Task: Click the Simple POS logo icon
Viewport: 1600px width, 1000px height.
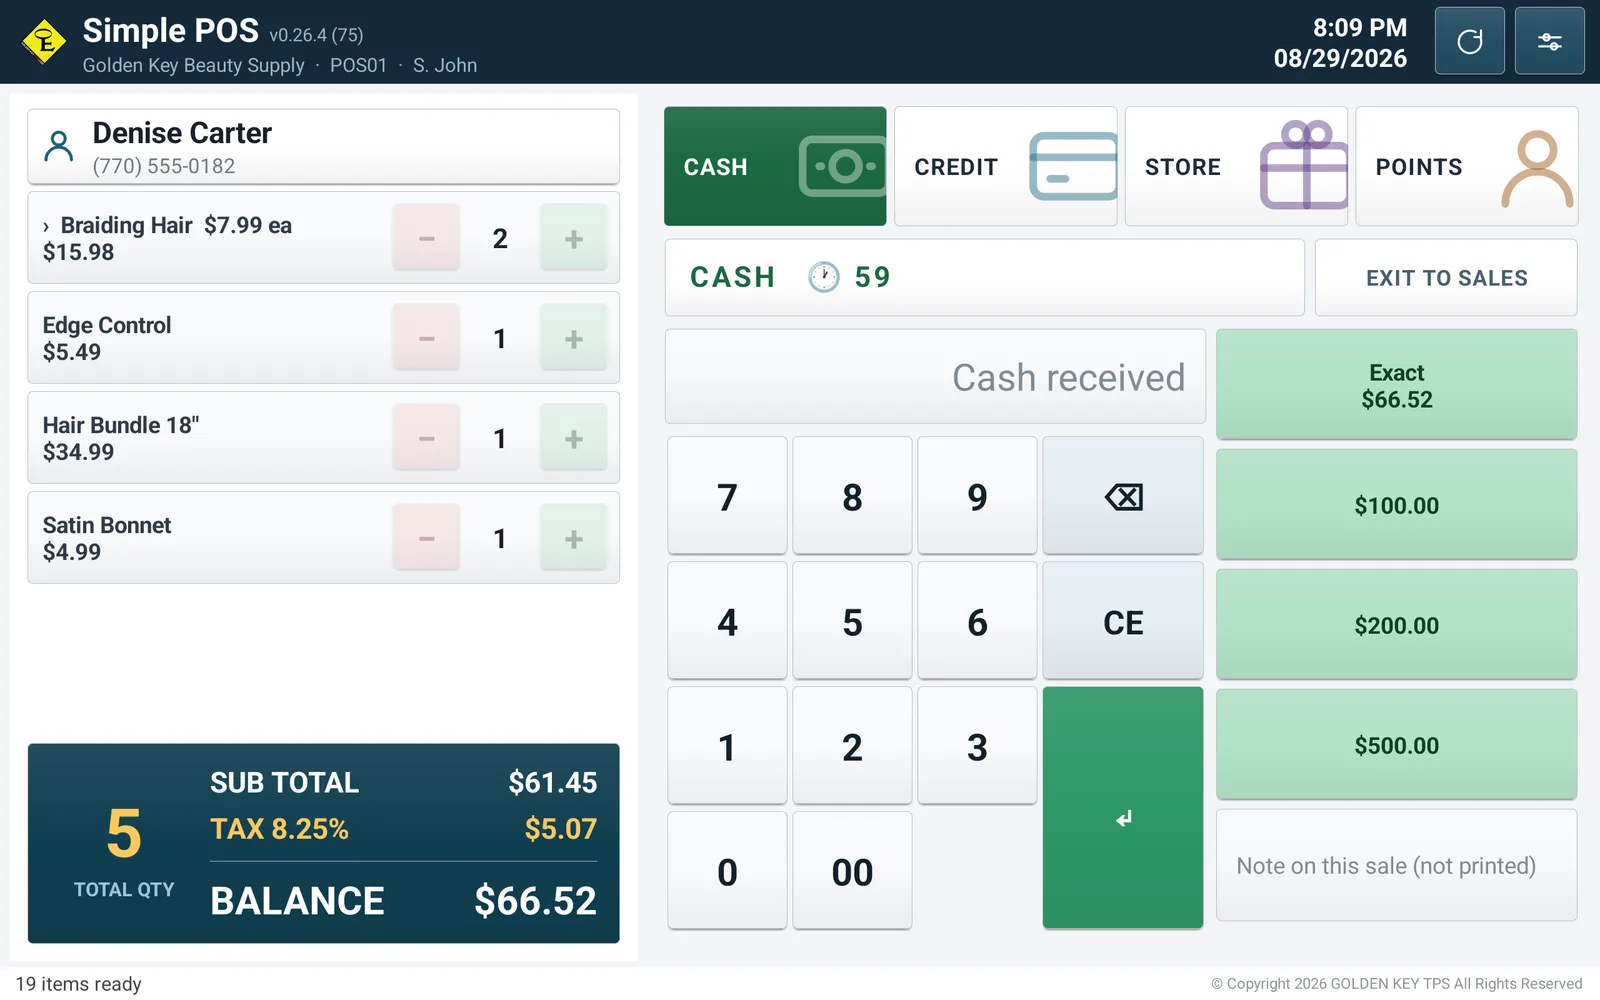Action: click(44, 42)
